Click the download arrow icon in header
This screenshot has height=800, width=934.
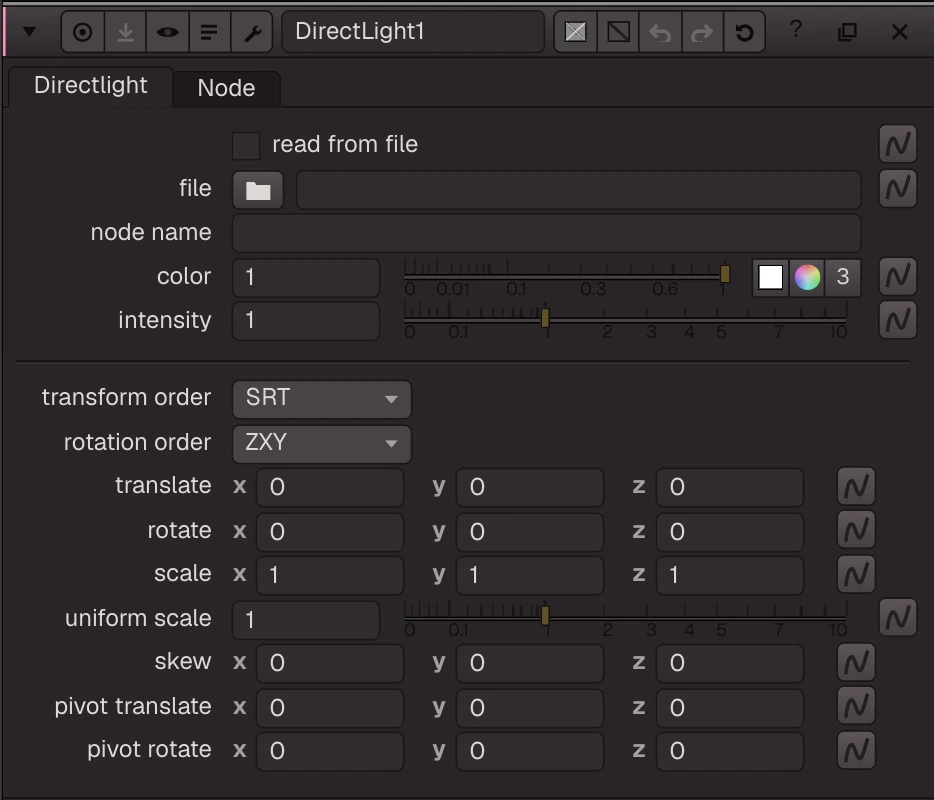point(125,32)
